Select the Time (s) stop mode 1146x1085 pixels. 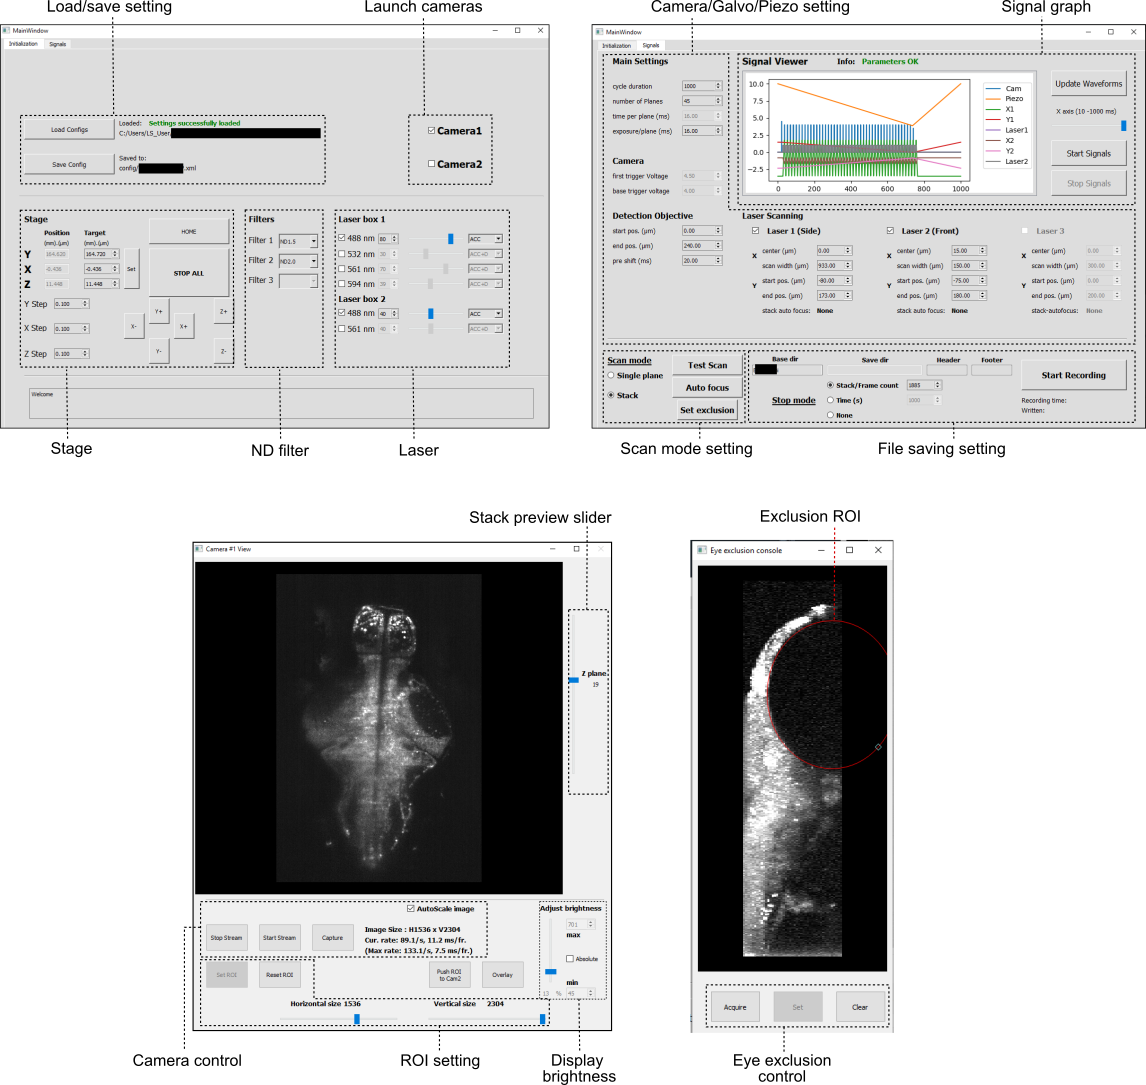pos(831,399)
